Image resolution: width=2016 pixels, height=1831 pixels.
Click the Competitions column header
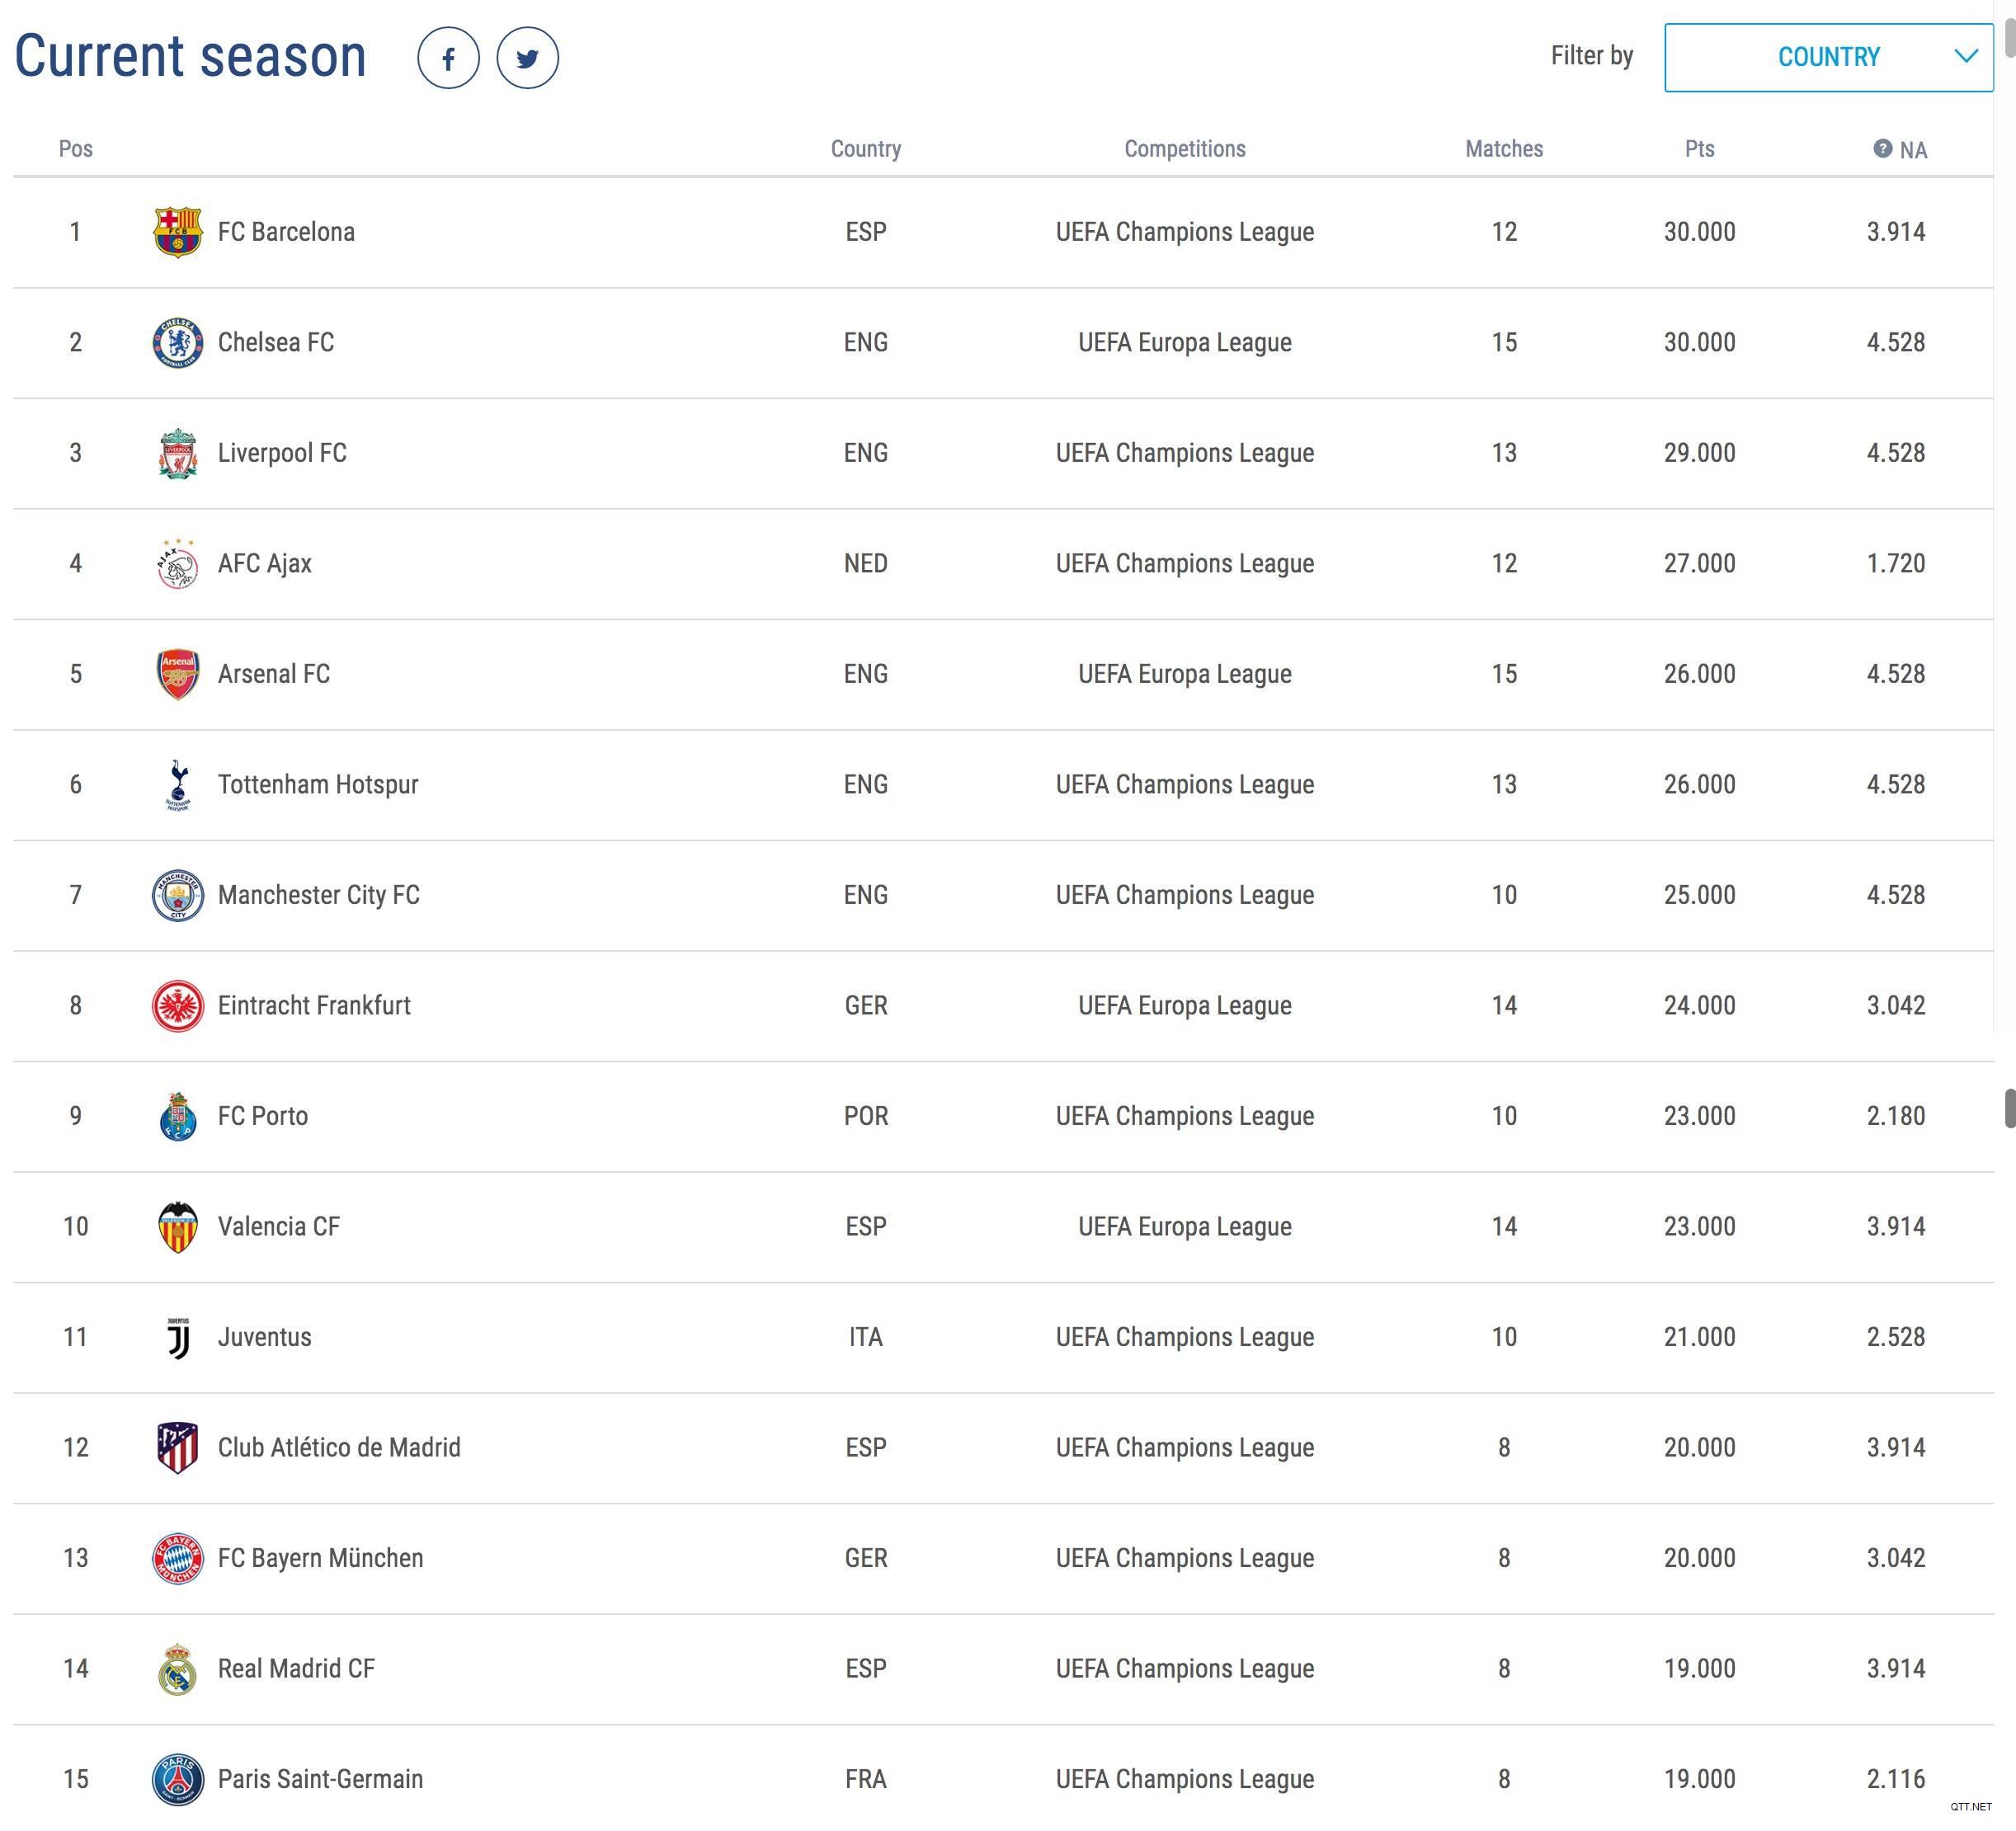tap(1185, 149)
